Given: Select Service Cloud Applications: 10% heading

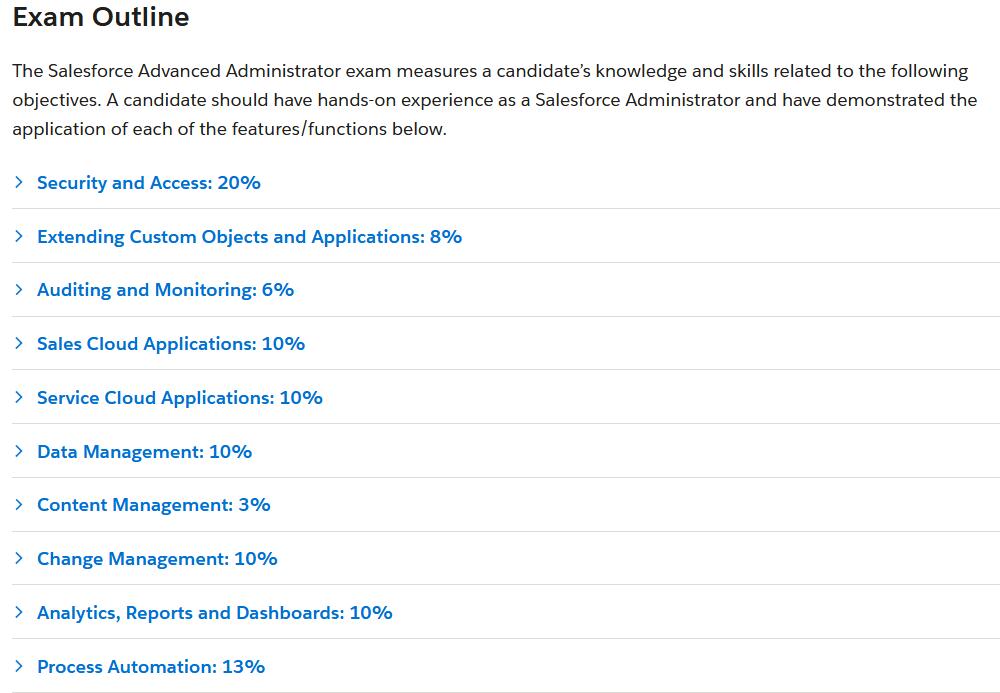Looking at the screenshot, I should pos(179,398).
